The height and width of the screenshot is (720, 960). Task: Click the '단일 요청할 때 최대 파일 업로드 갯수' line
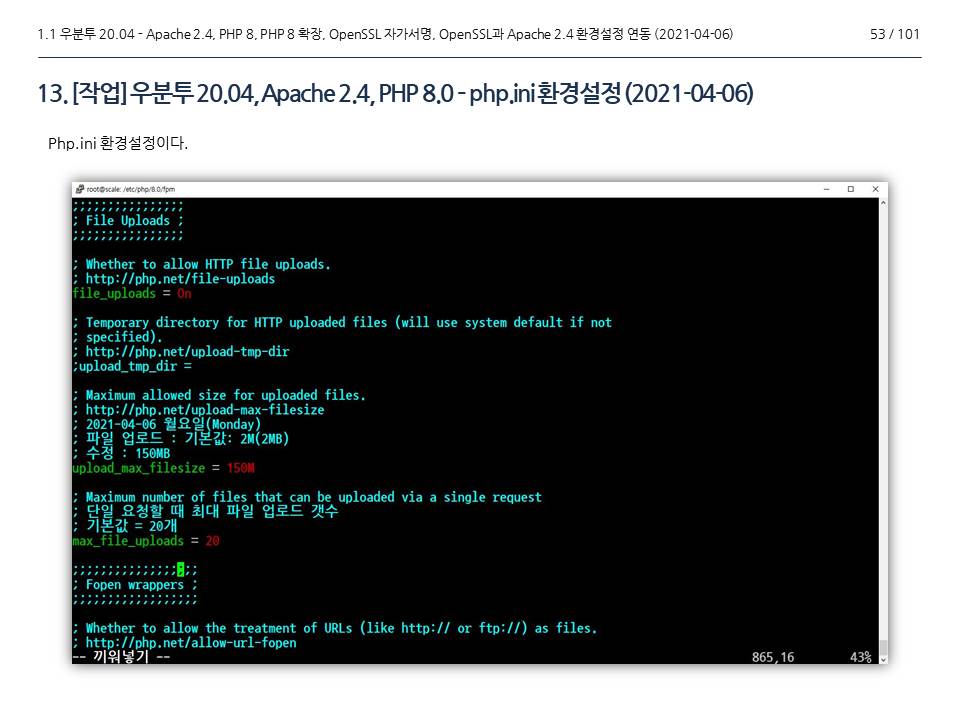[205, 511]
